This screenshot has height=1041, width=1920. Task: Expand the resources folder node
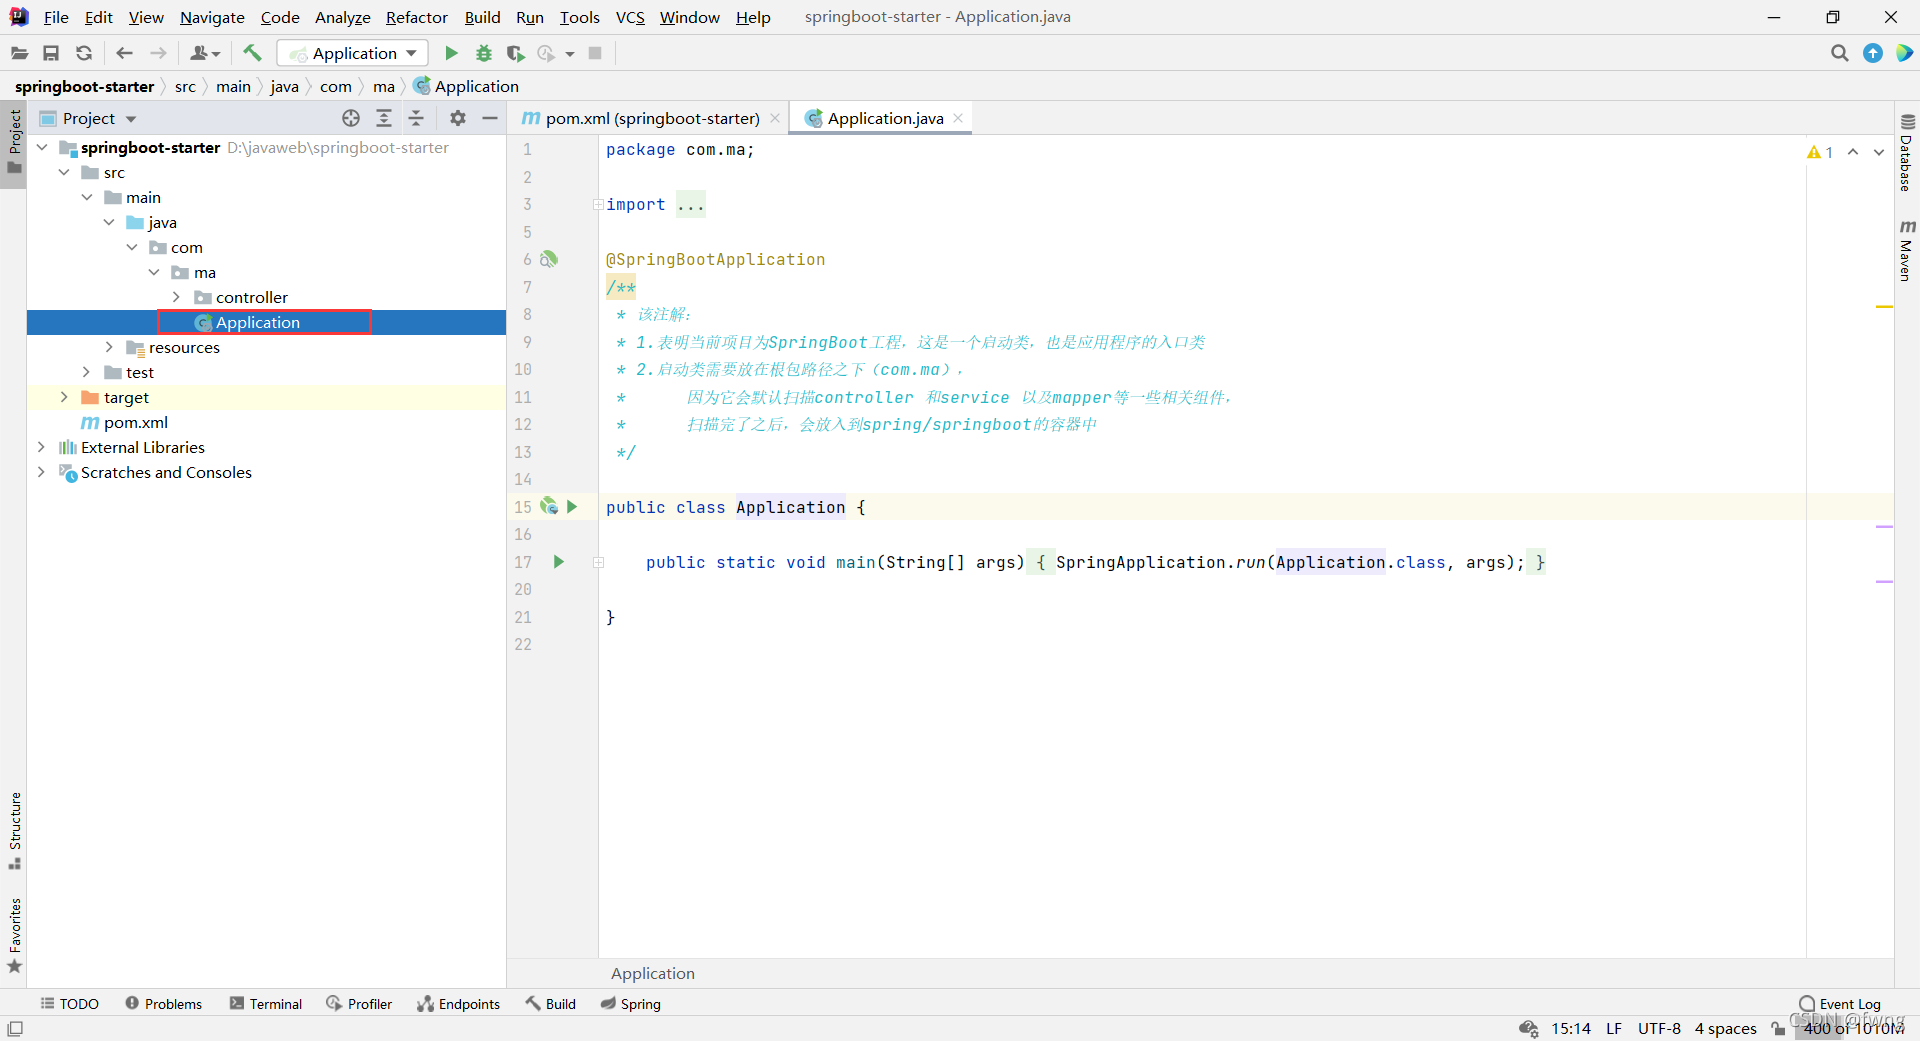pos(110,347)
